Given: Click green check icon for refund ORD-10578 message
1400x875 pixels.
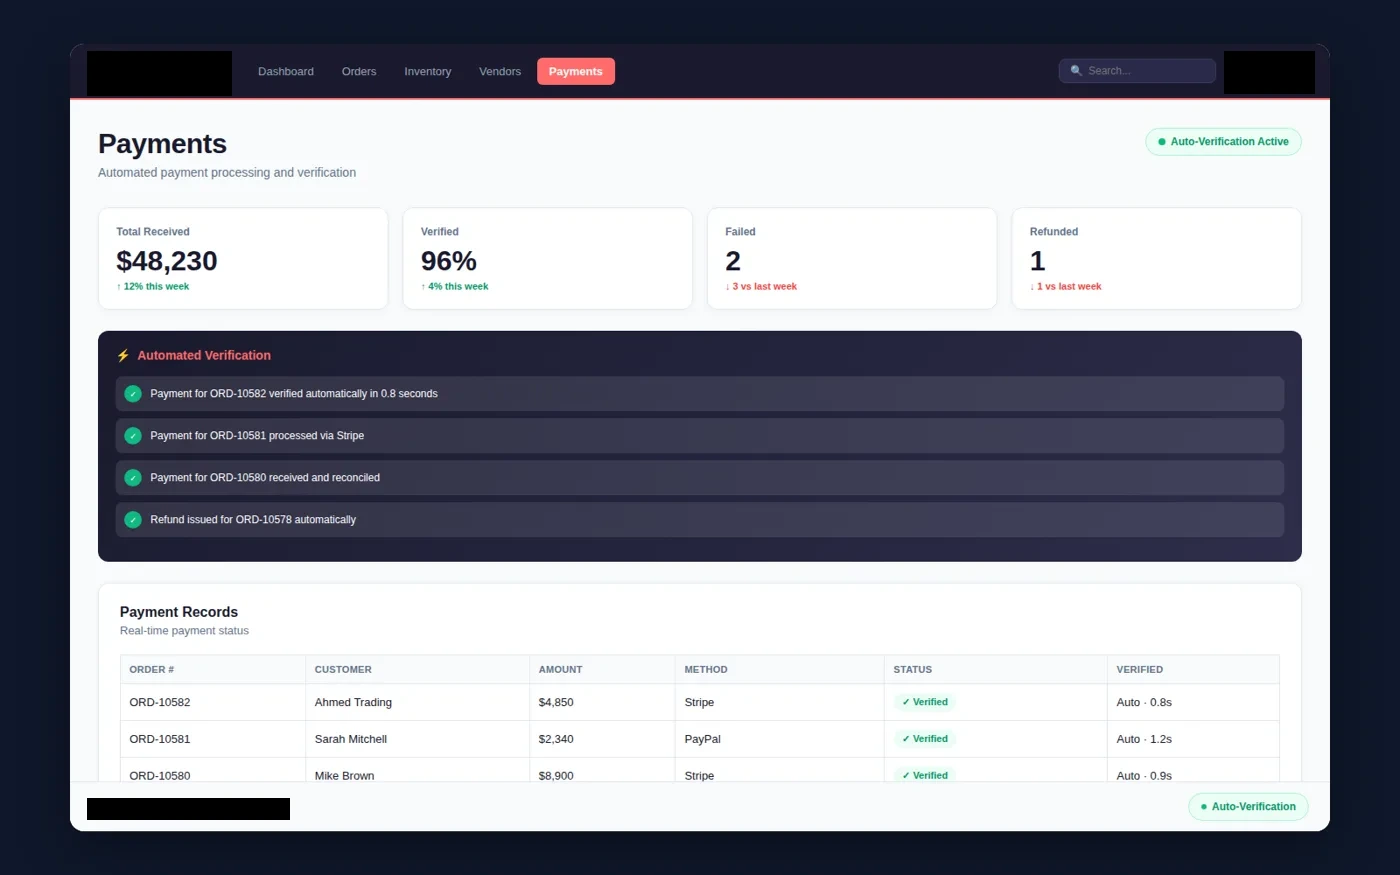Looking at the screenshot, I should pyautogui.click(x=133, y=520).
